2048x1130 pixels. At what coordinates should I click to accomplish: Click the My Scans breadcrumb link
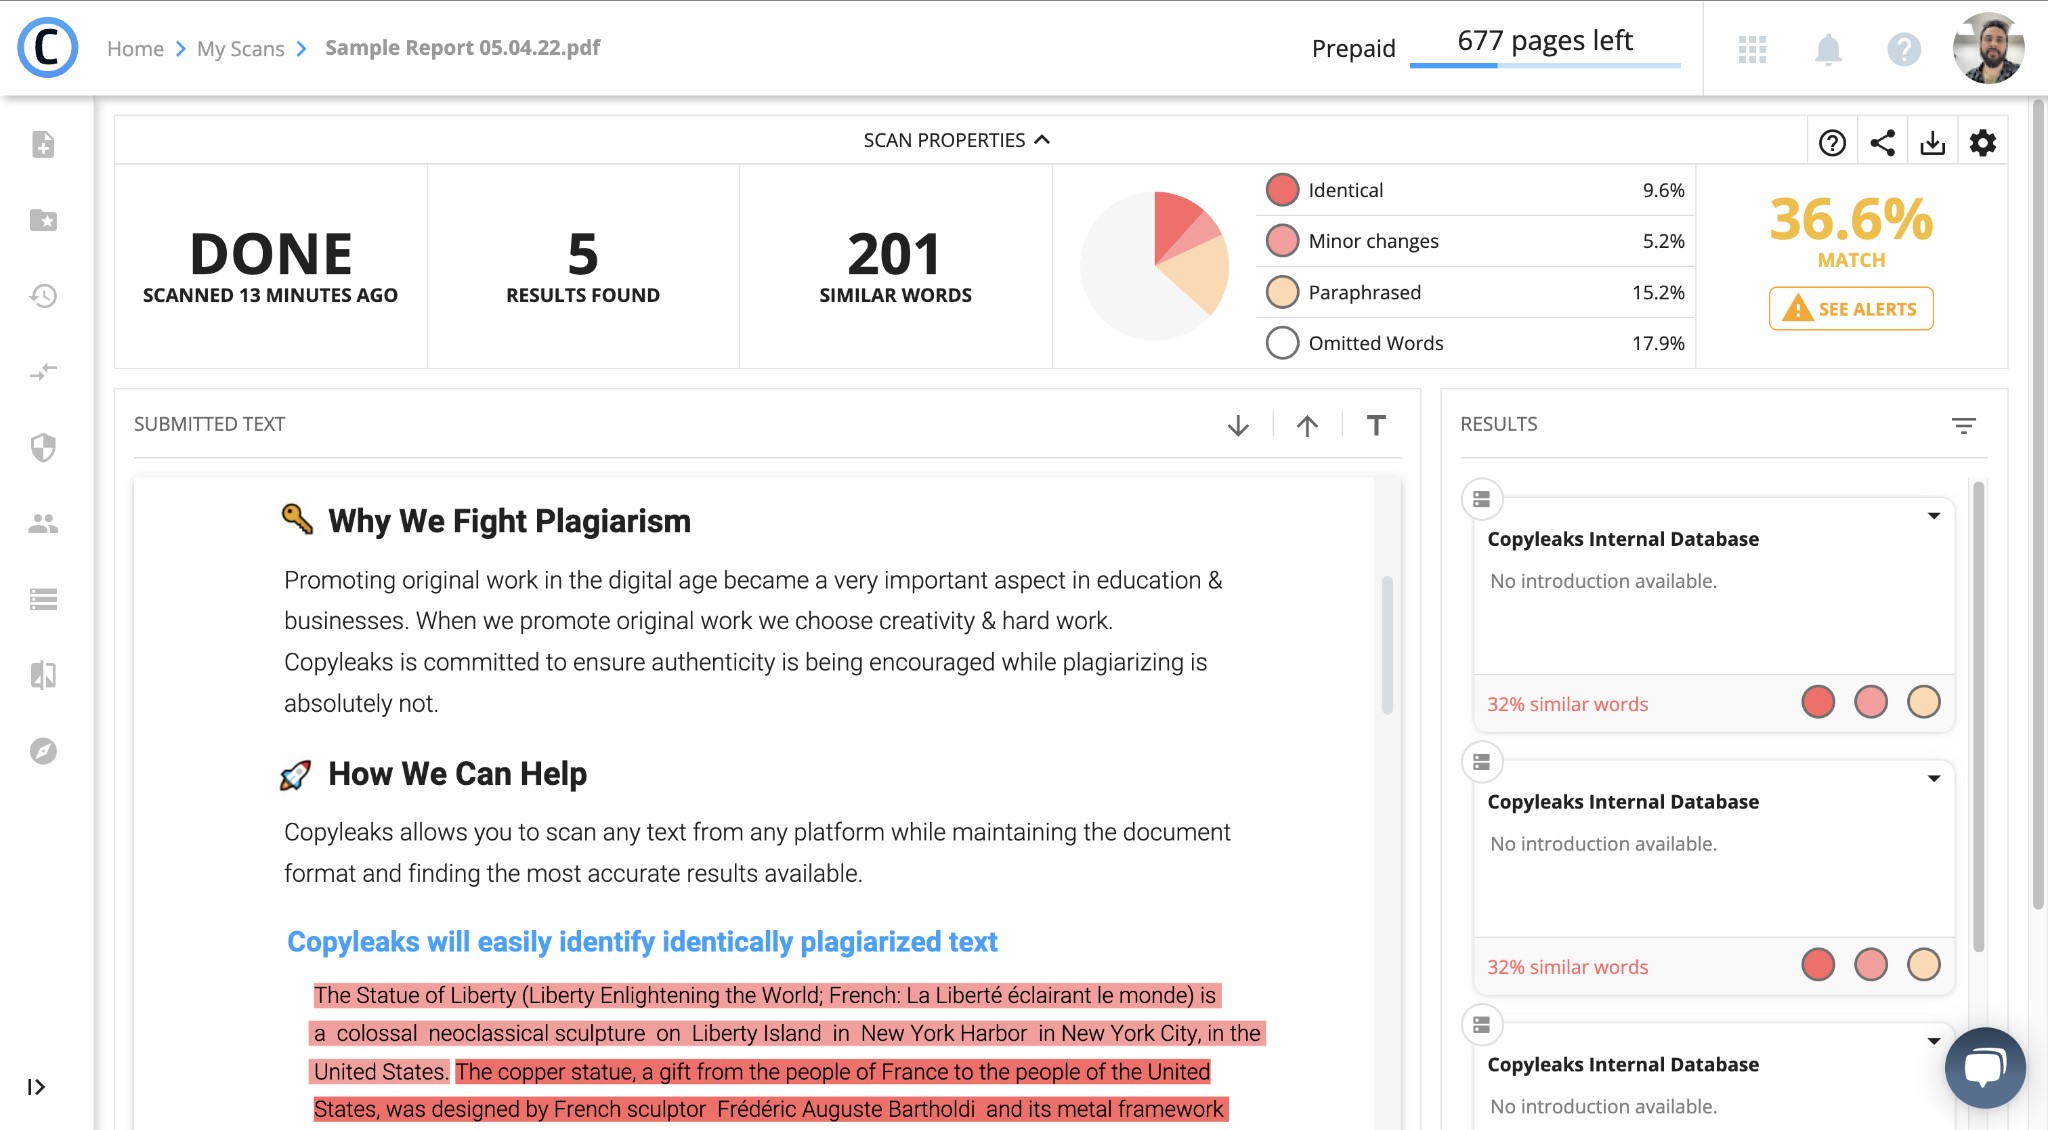pyautogui.click(x=241, y=47)
